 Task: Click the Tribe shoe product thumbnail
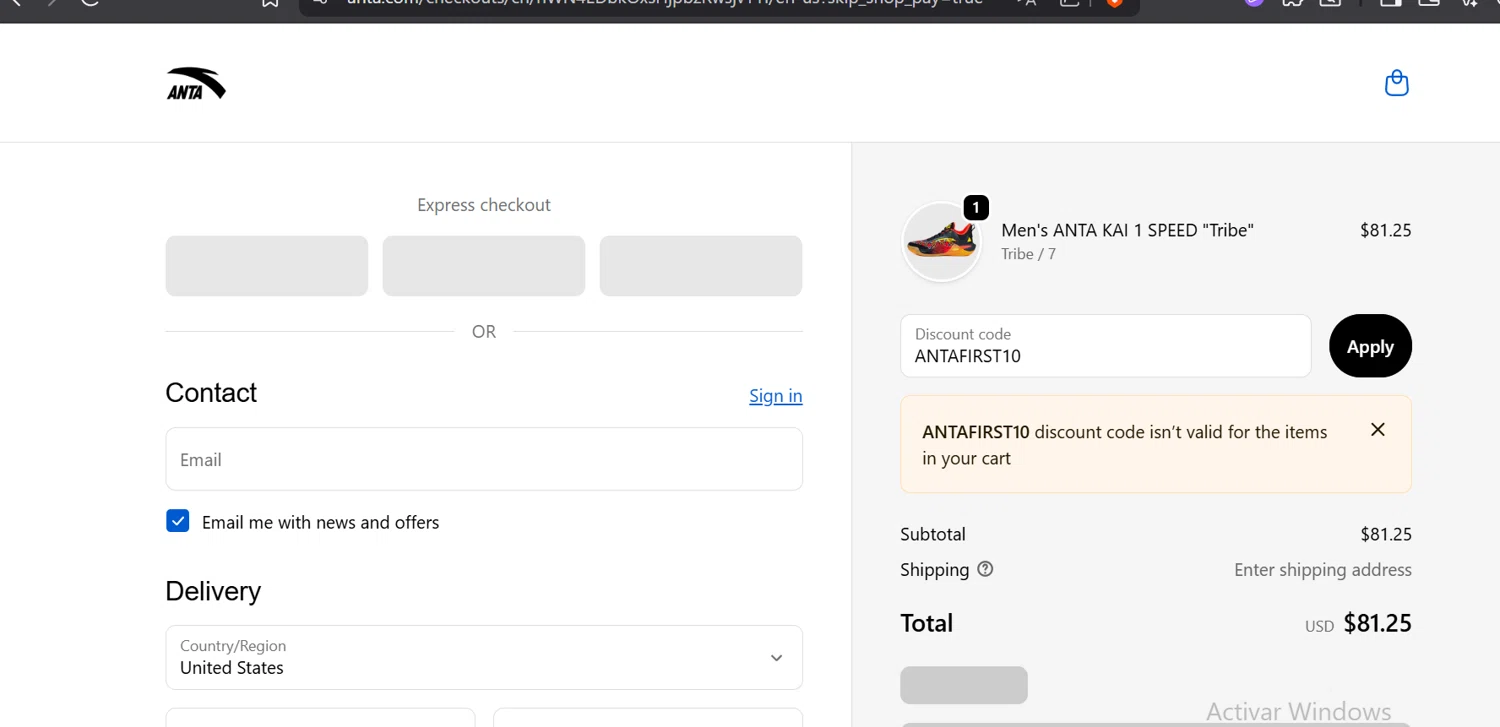[941, 242]
